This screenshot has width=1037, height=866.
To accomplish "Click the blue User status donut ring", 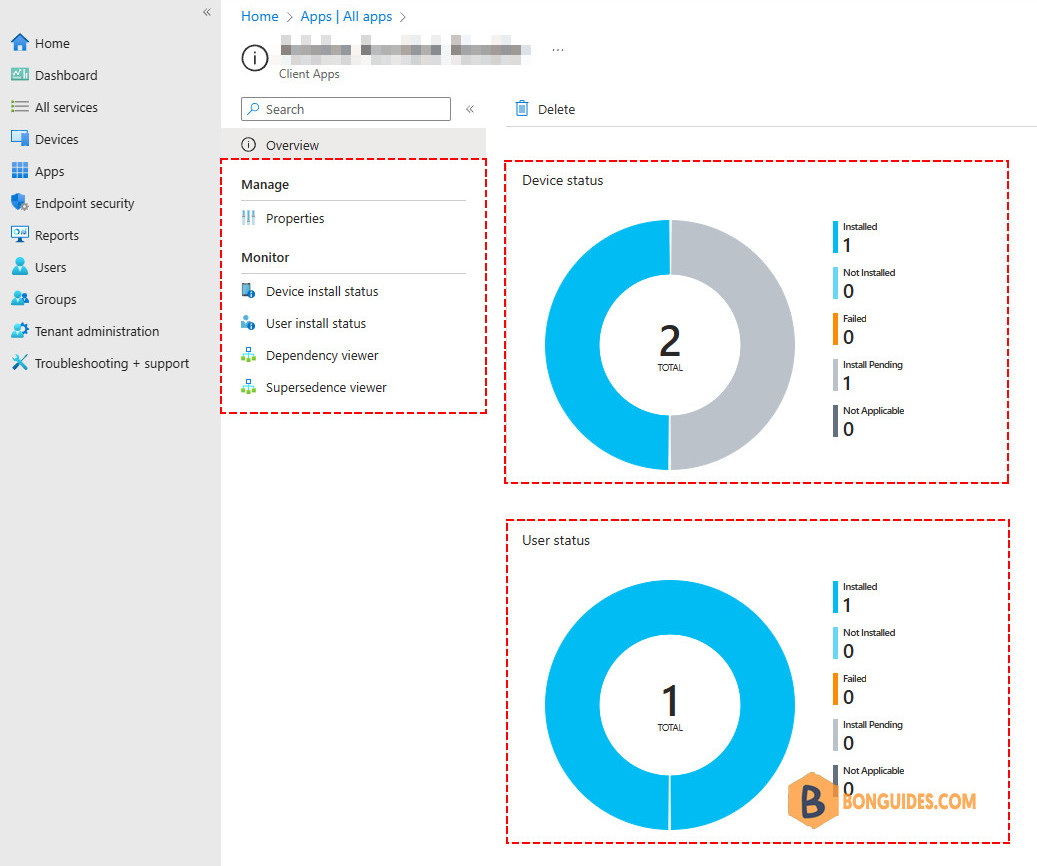I will tap(572, 705).
